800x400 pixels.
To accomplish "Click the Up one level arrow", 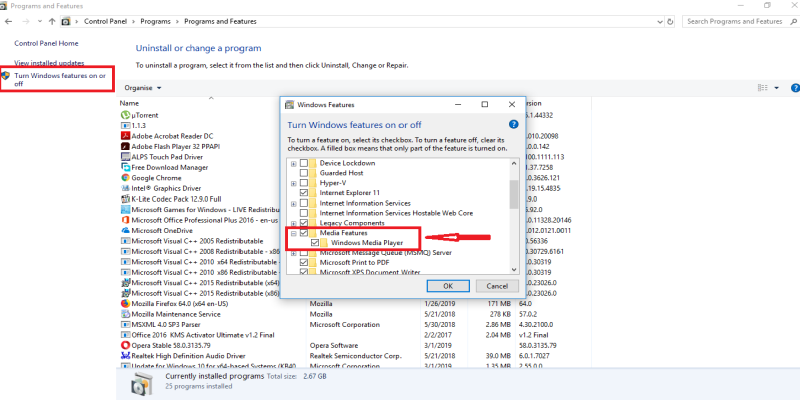I will [x=52, y=21].
